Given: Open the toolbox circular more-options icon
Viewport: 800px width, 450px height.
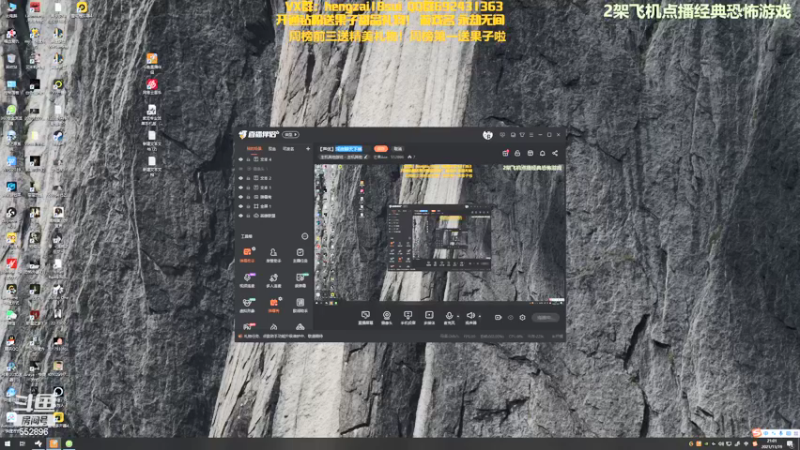Looking at the screenshot, I should tap(305, 236).
